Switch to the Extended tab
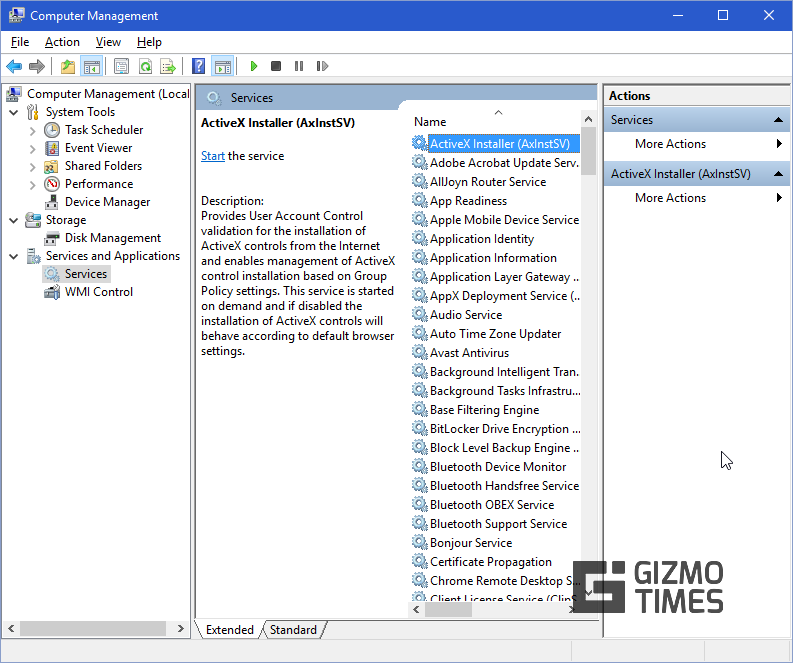 coord(230,630)
